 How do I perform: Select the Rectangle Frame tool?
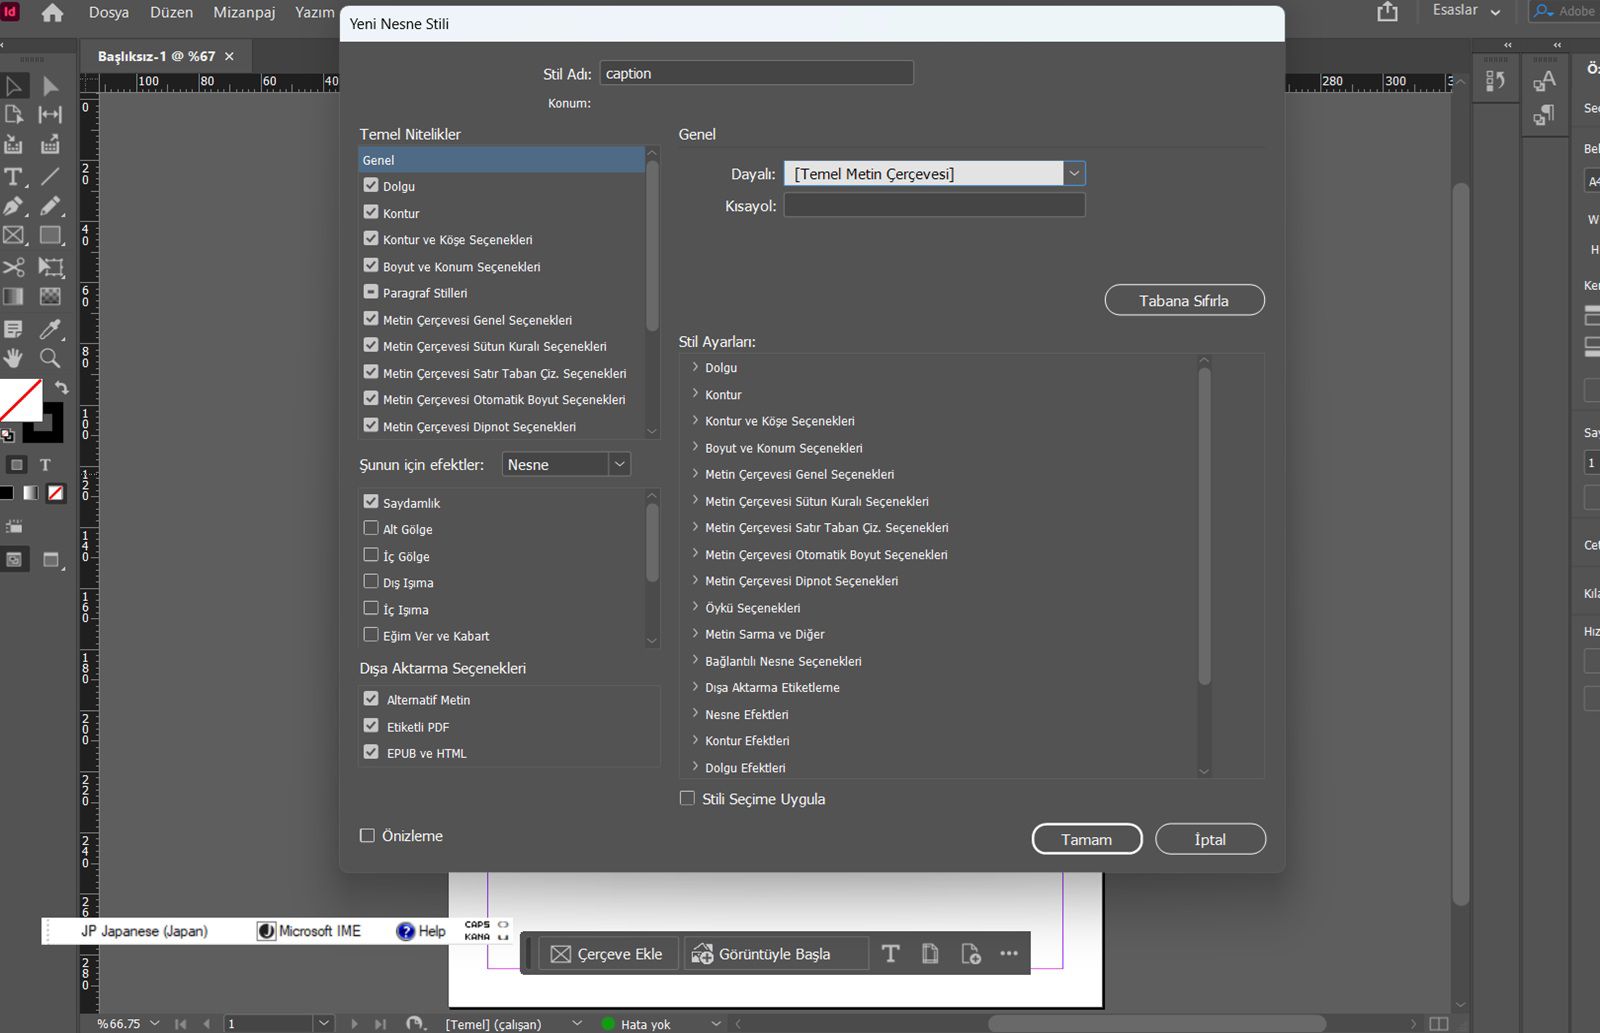[14, 236]
